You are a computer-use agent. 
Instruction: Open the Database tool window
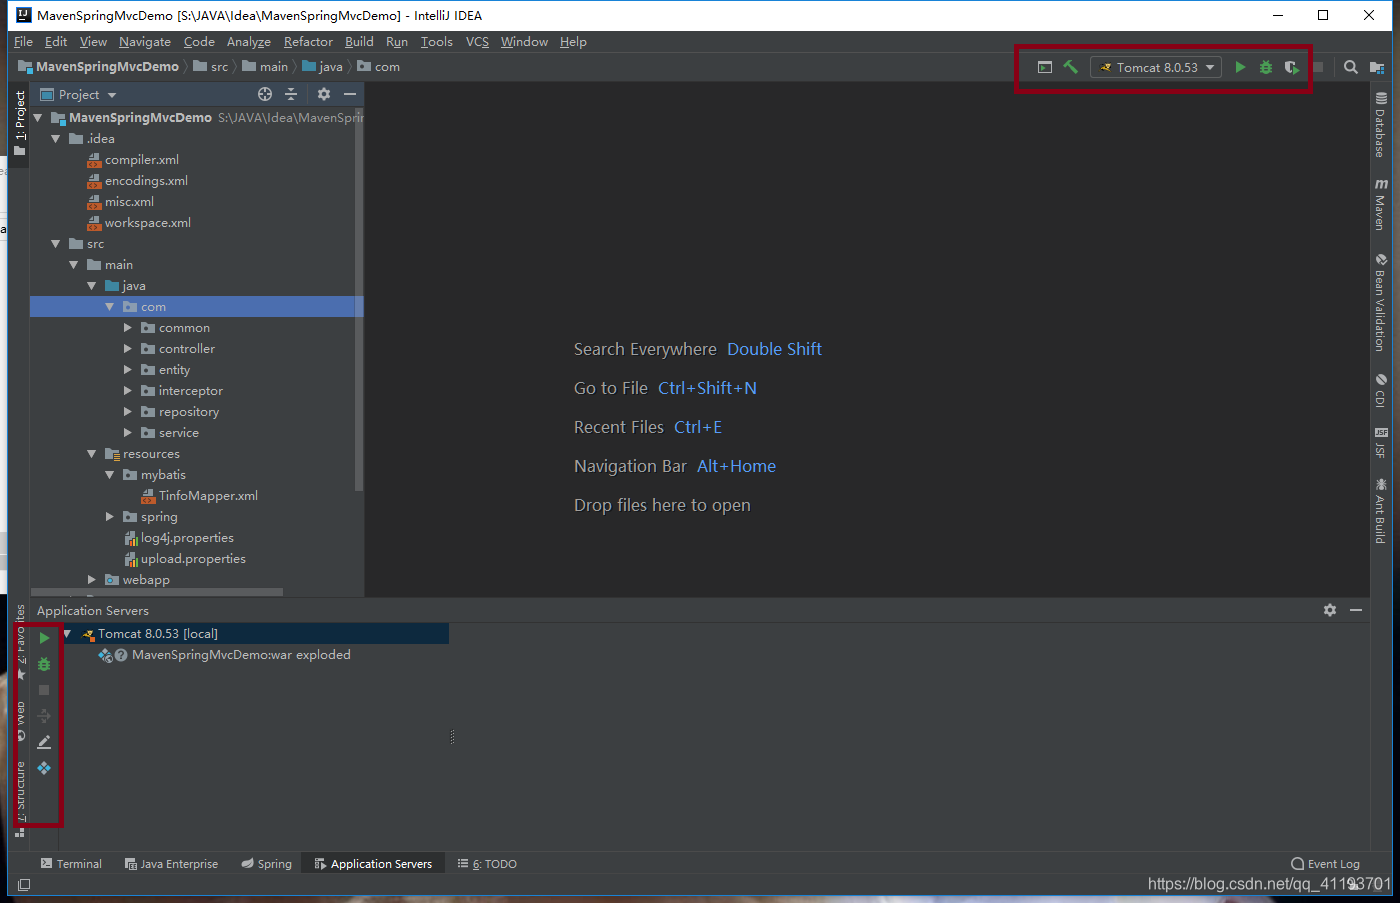click(1380, 125)
